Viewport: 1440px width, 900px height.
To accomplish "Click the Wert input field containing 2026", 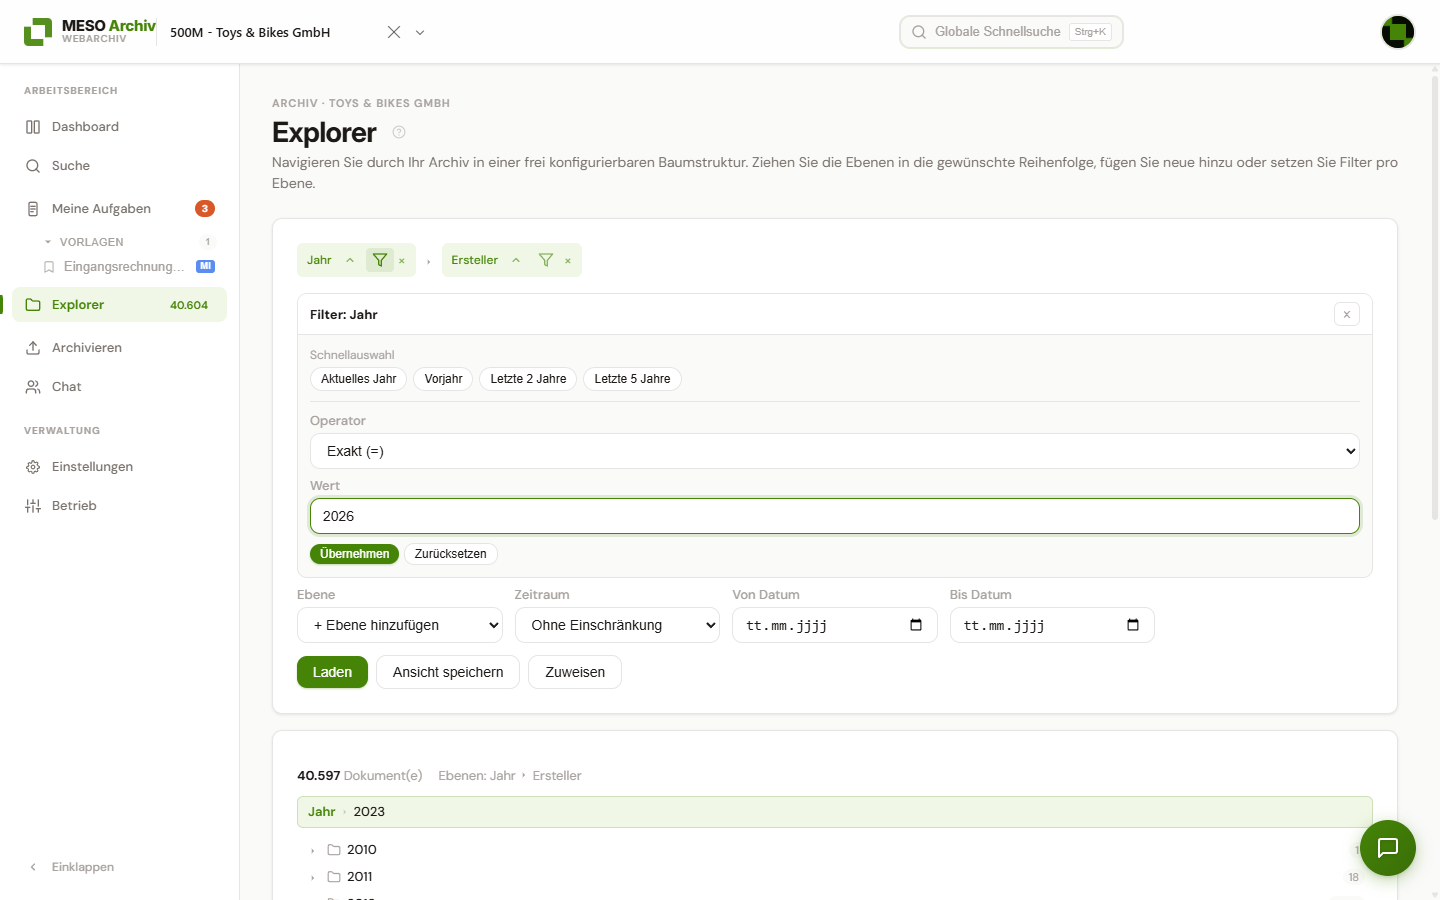I will [x=835, y=516].
